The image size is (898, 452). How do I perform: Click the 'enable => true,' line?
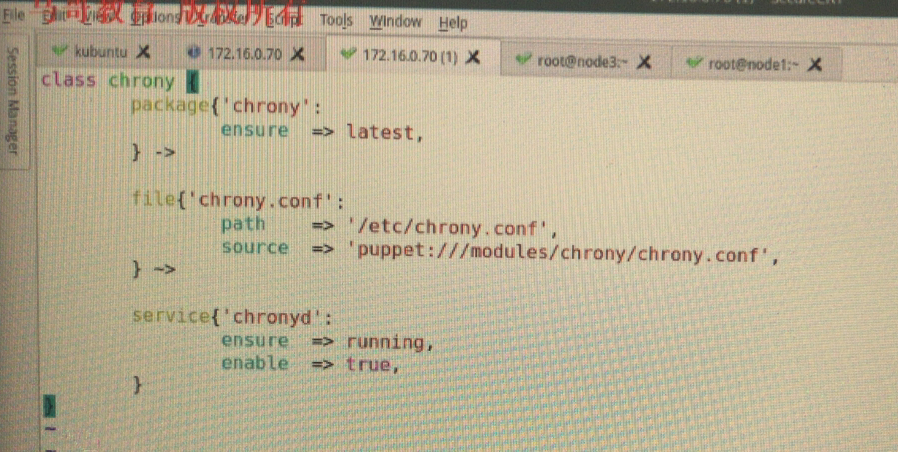310,364
